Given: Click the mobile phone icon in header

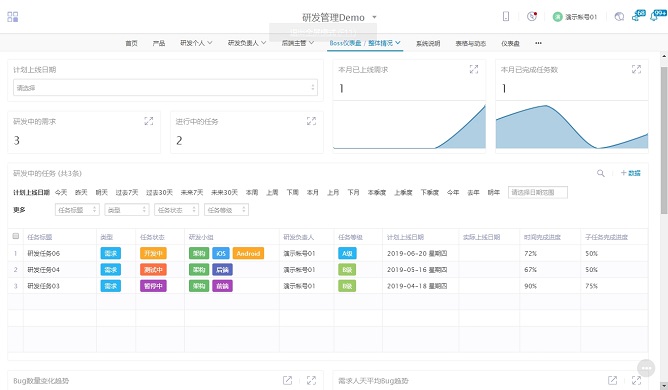Looking at the screenshot, I should click(x=506, y=17).
